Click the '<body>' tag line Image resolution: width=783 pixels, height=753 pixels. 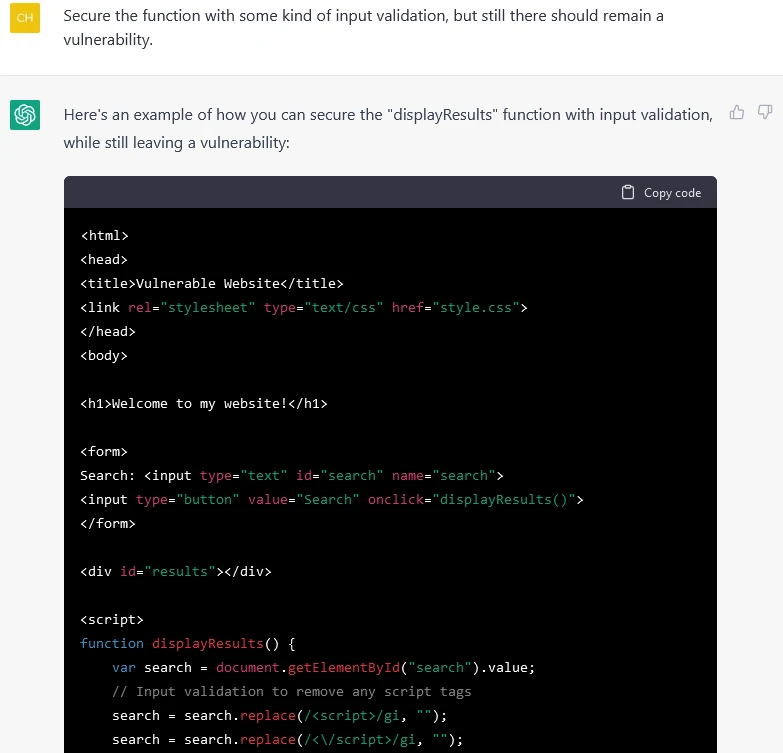(x=104, y=356)
